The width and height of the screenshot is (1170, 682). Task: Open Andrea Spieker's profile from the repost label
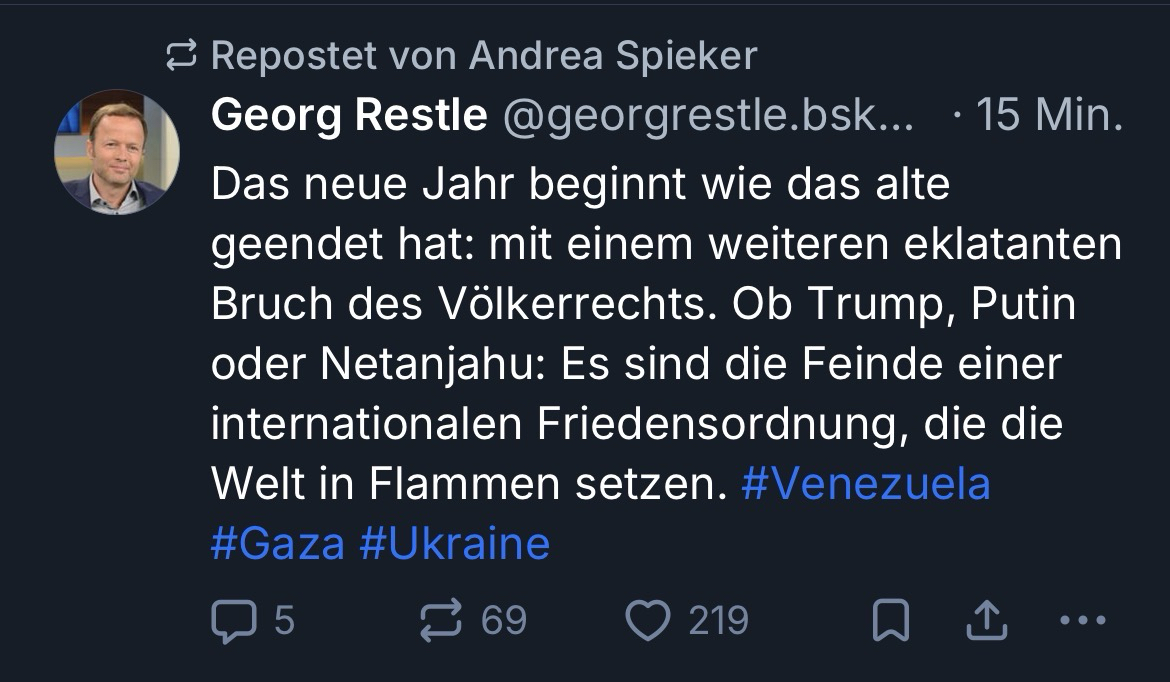(613, 56)
